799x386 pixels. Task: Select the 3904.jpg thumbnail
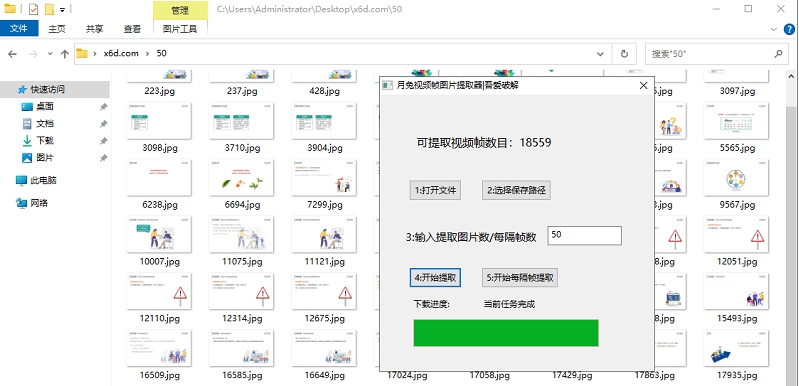[324, 121]
